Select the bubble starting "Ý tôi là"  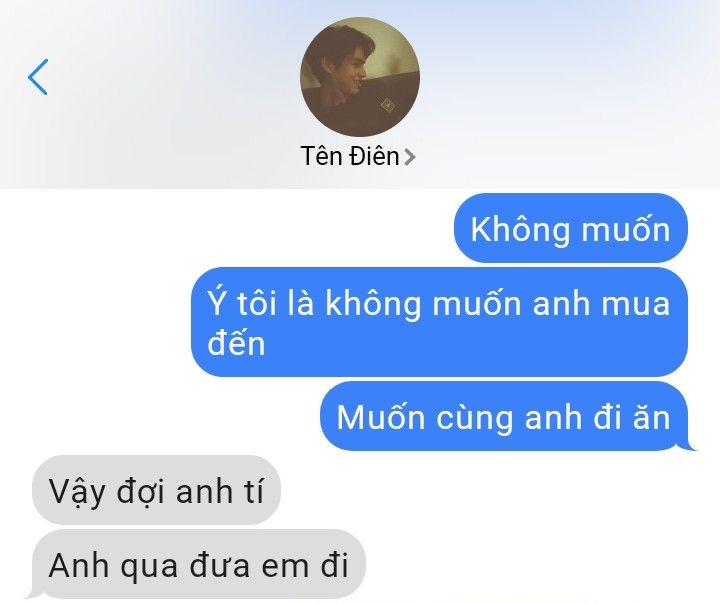439,322
